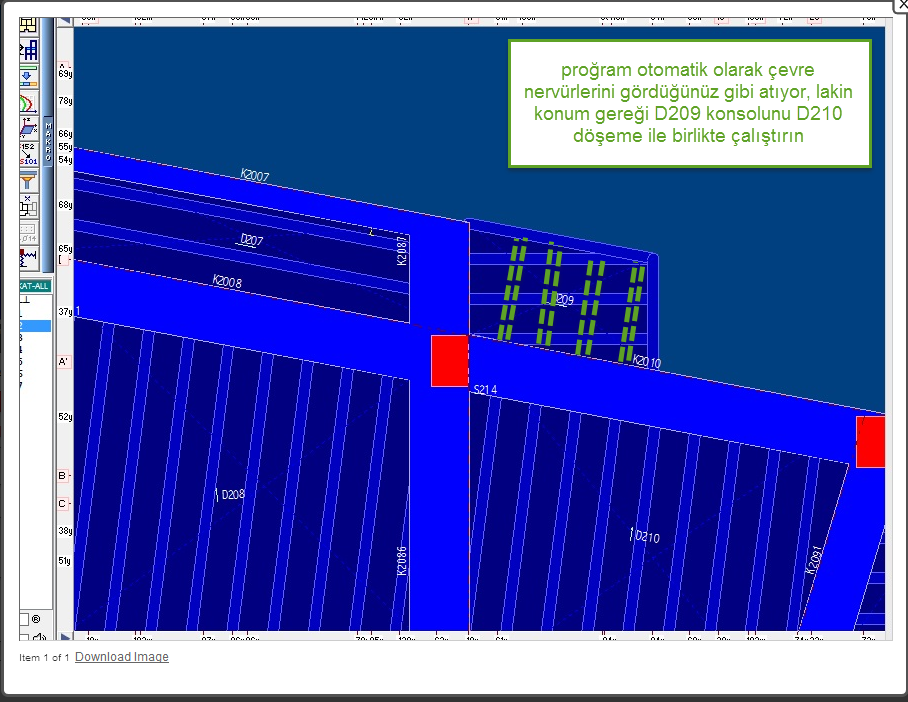Click the grid layout icon in toolbar
Viewport: 908px width, 702px height.
point(28,26)
